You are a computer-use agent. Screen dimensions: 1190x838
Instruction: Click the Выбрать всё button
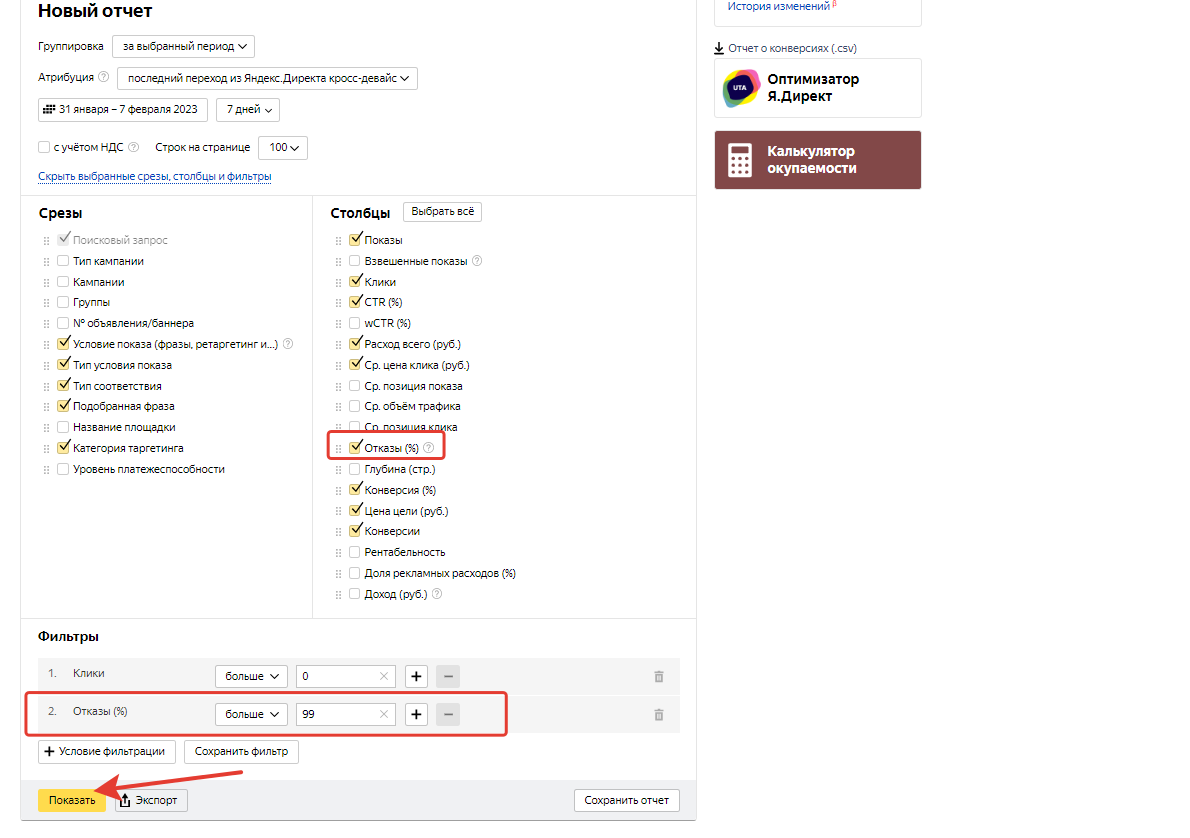(442, 212)
